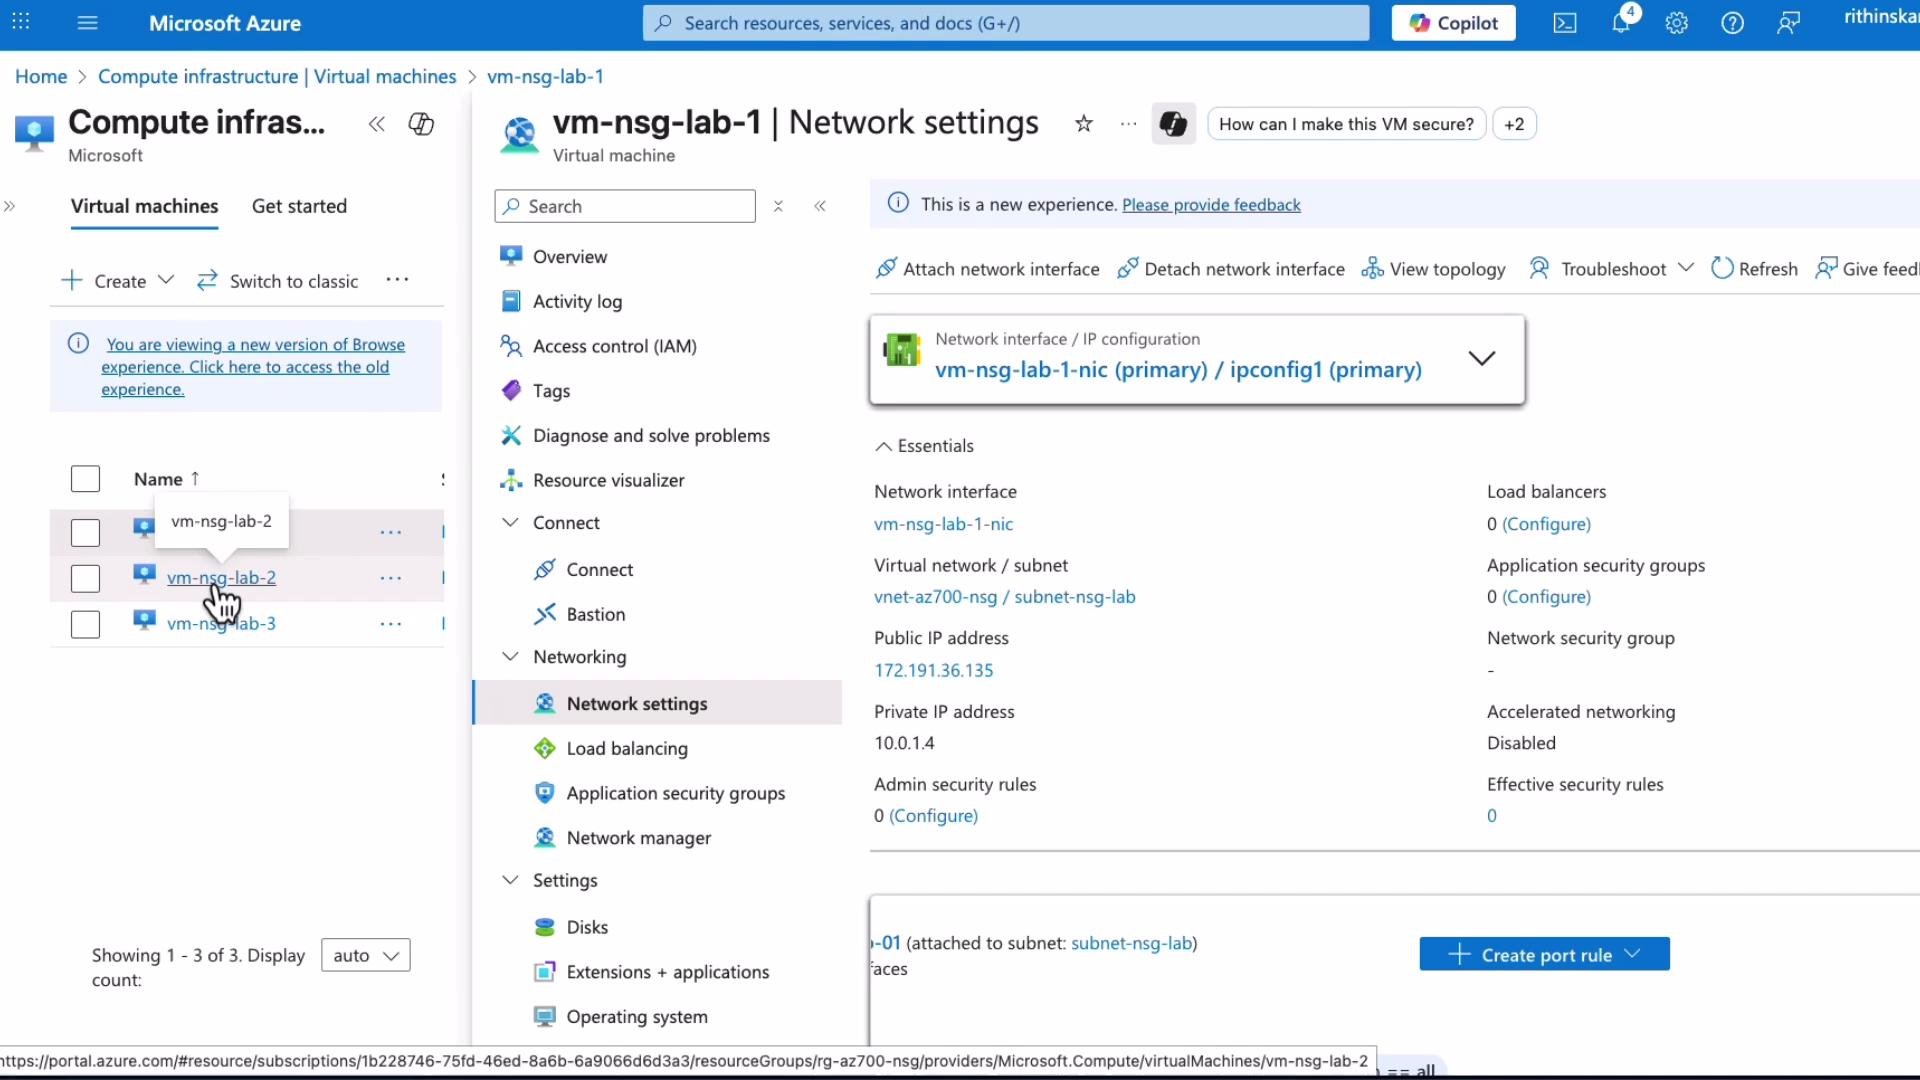Screen dimensions: 1920x1080
Task: Switch to the Get started tab
Action: point(299,206)
